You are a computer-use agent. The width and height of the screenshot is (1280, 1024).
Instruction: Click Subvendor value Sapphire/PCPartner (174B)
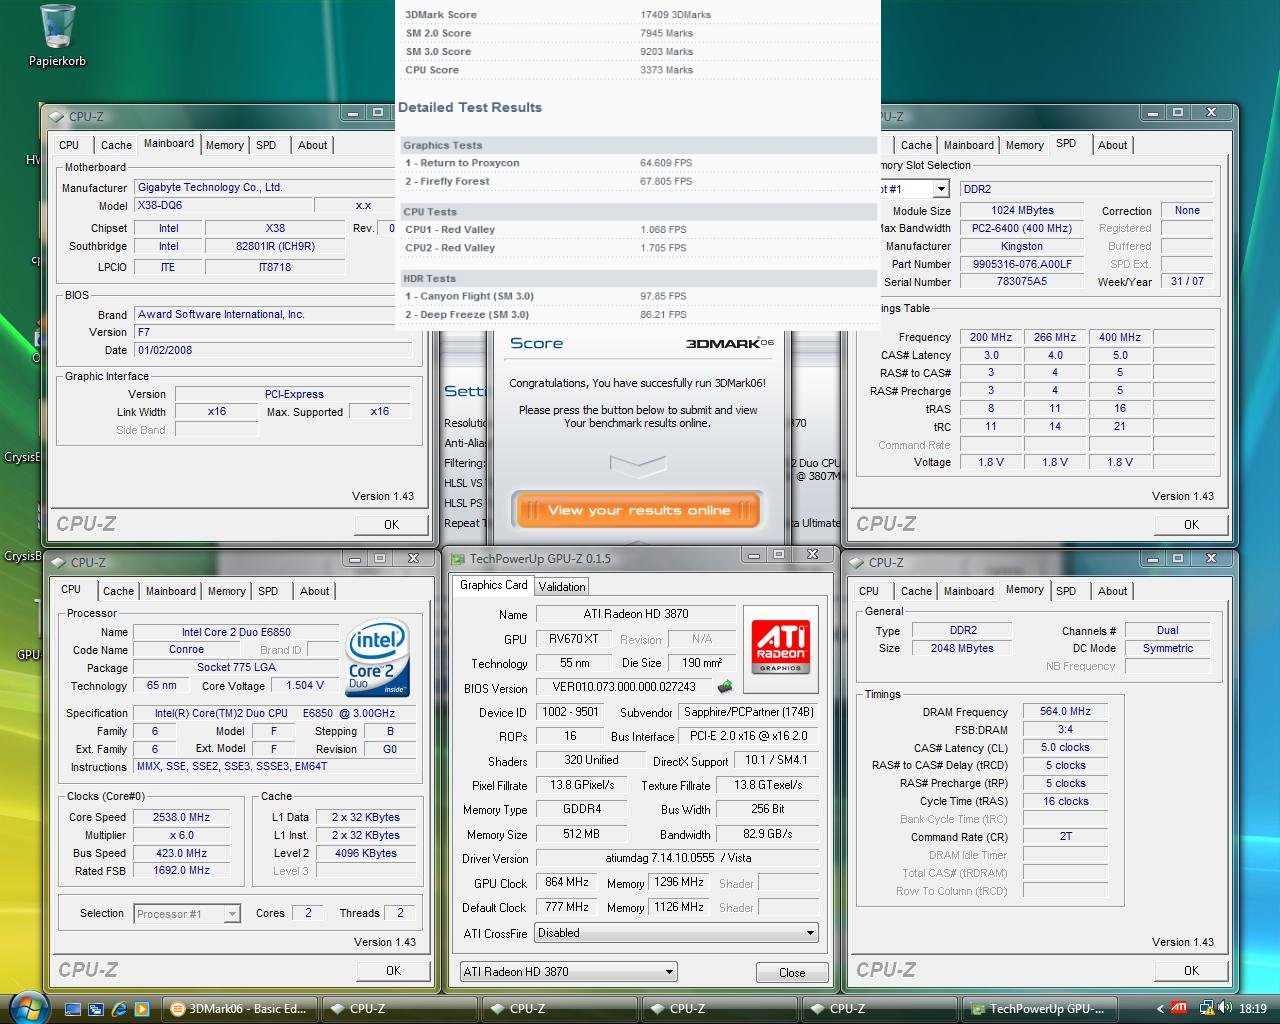point(748,712)
